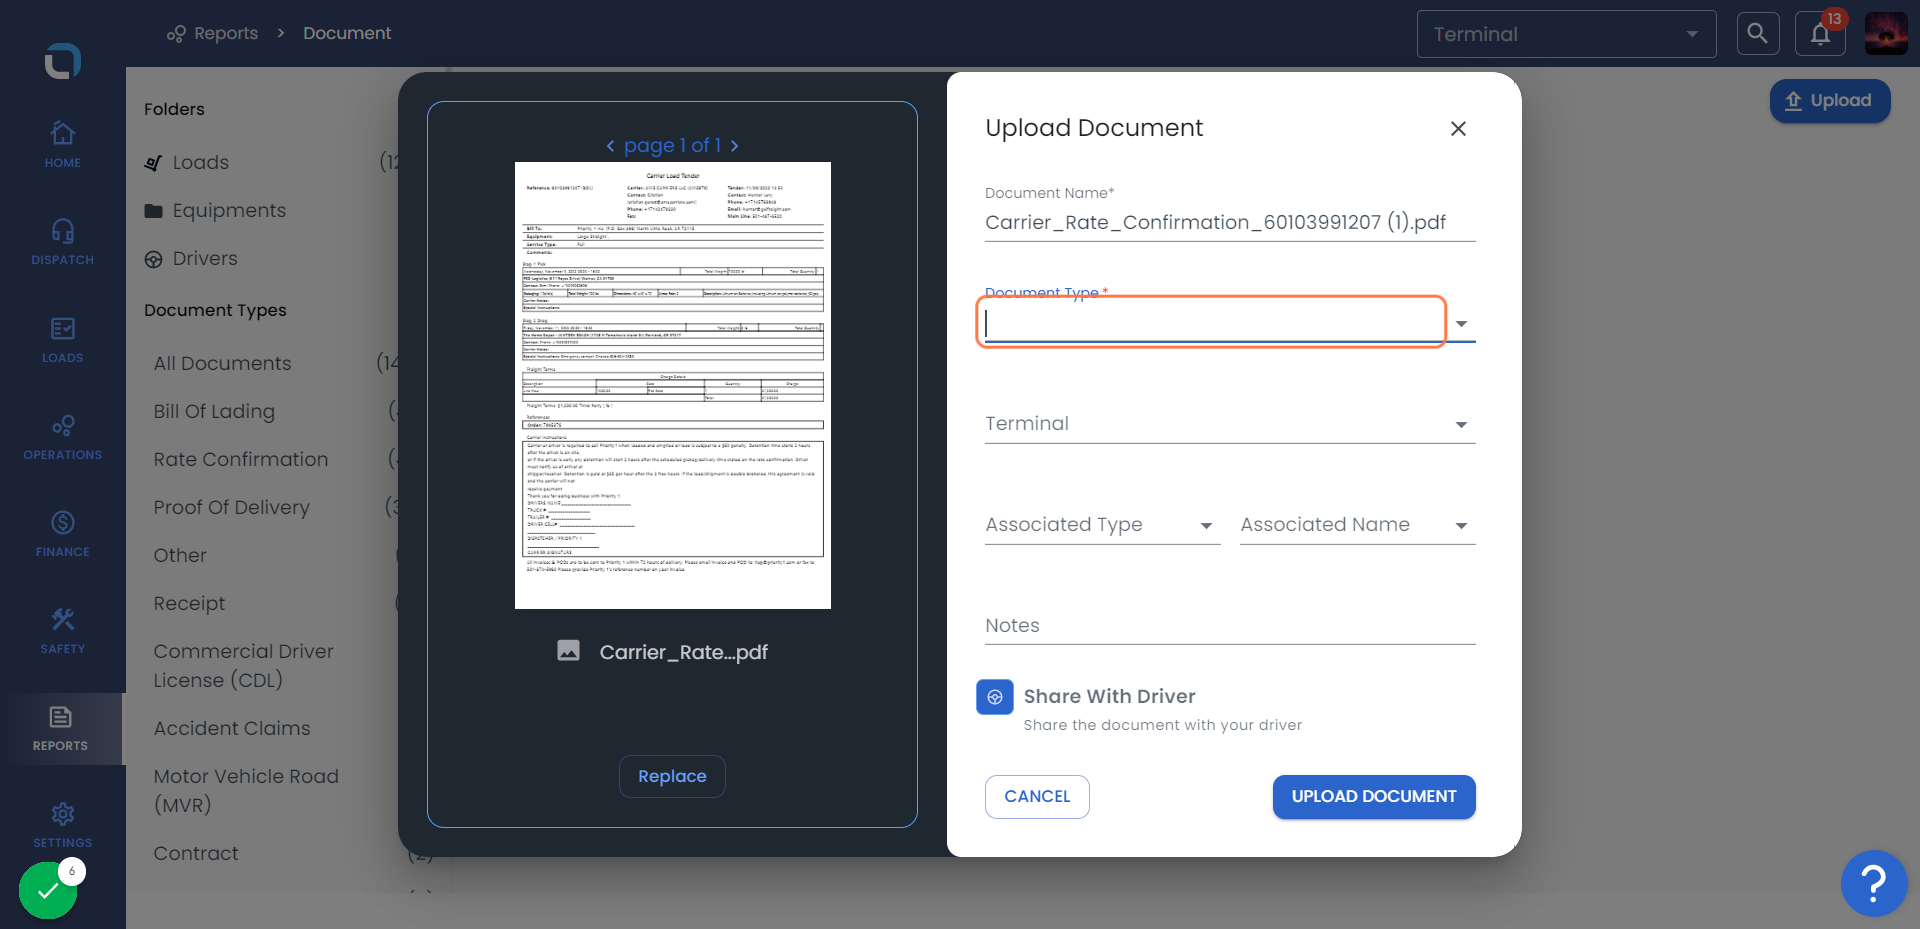The height and width of the screenshot is (929, 1920).
Task: Filter by Rate Confirmation document type
Action: tap(241, 459)
